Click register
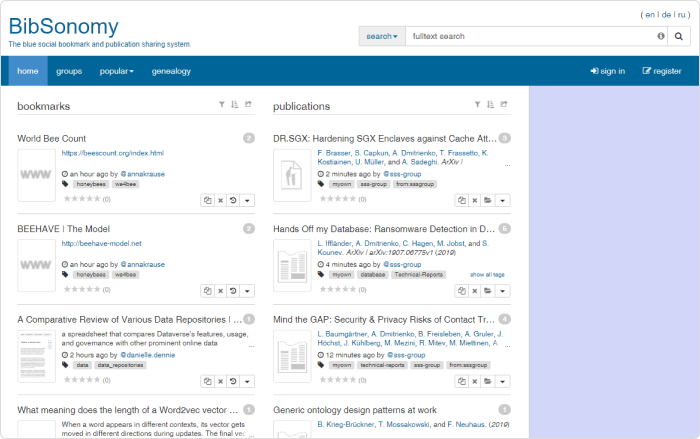The width and height of the screenshot is (700, 439). point(662,71)
